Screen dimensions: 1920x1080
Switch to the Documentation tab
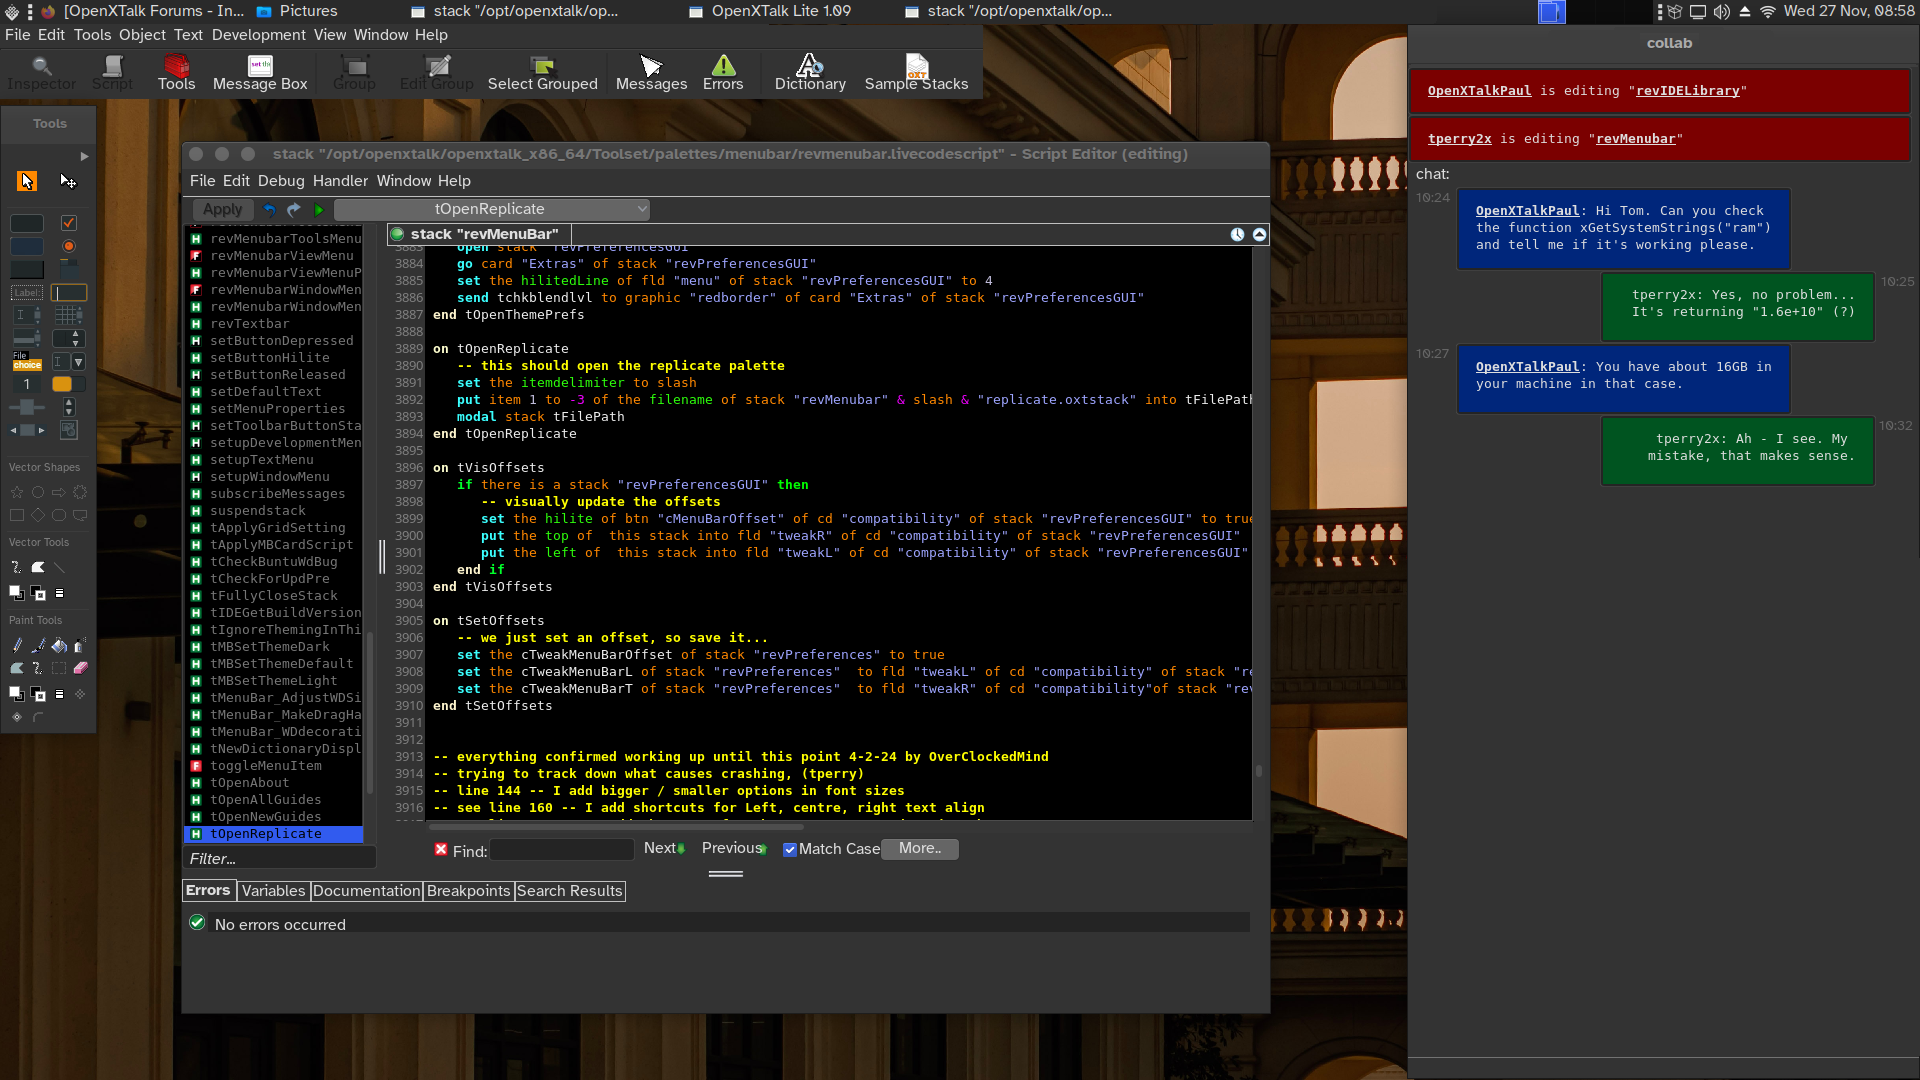367,890
